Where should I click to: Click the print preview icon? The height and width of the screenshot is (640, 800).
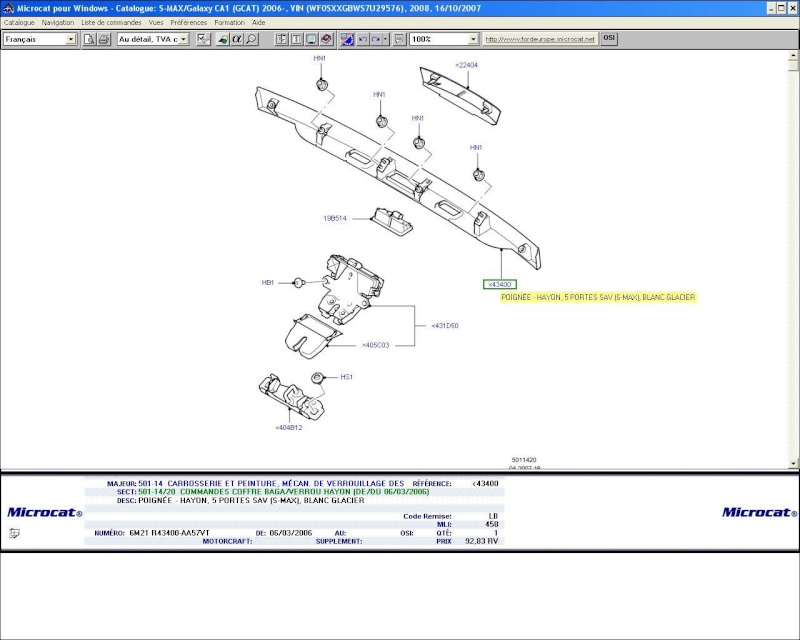click(x=89, y=39)
